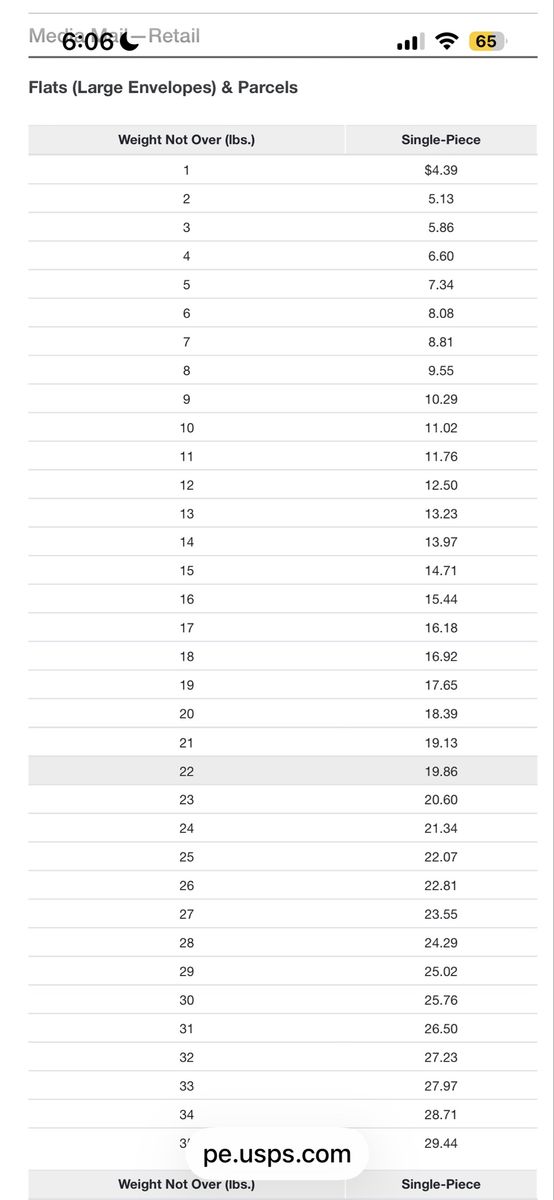This screenshot has height=1200, width=554.
Task: Click Flats (Large Envelopes) & Parcels heading
Action: pyautogui.click(x=163, y=87)
